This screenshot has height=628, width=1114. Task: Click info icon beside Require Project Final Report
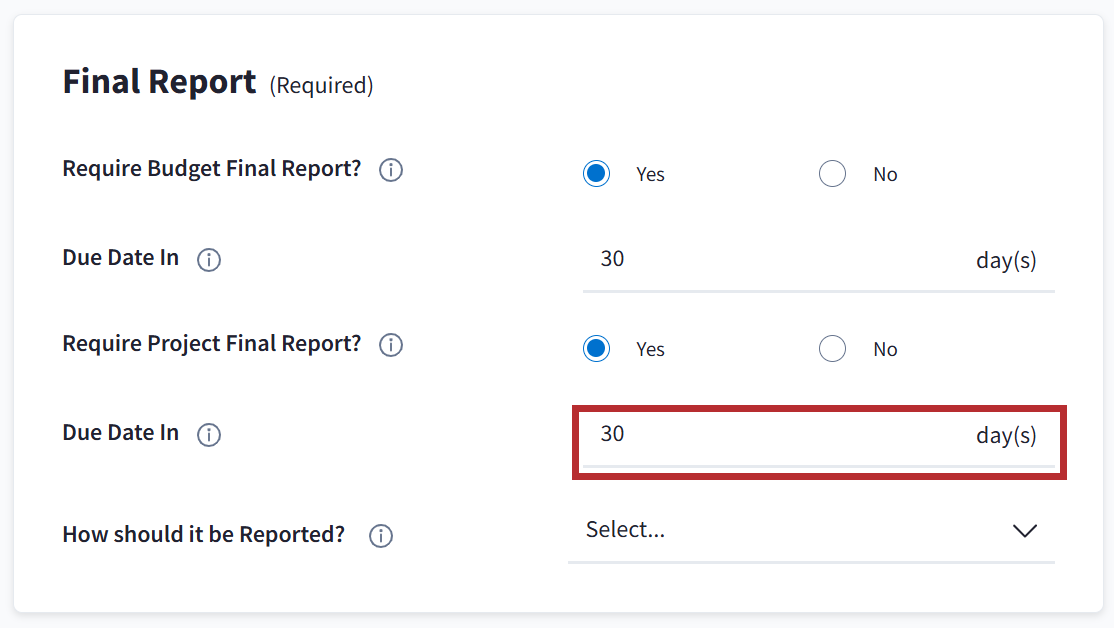click(x=391, y=345)
